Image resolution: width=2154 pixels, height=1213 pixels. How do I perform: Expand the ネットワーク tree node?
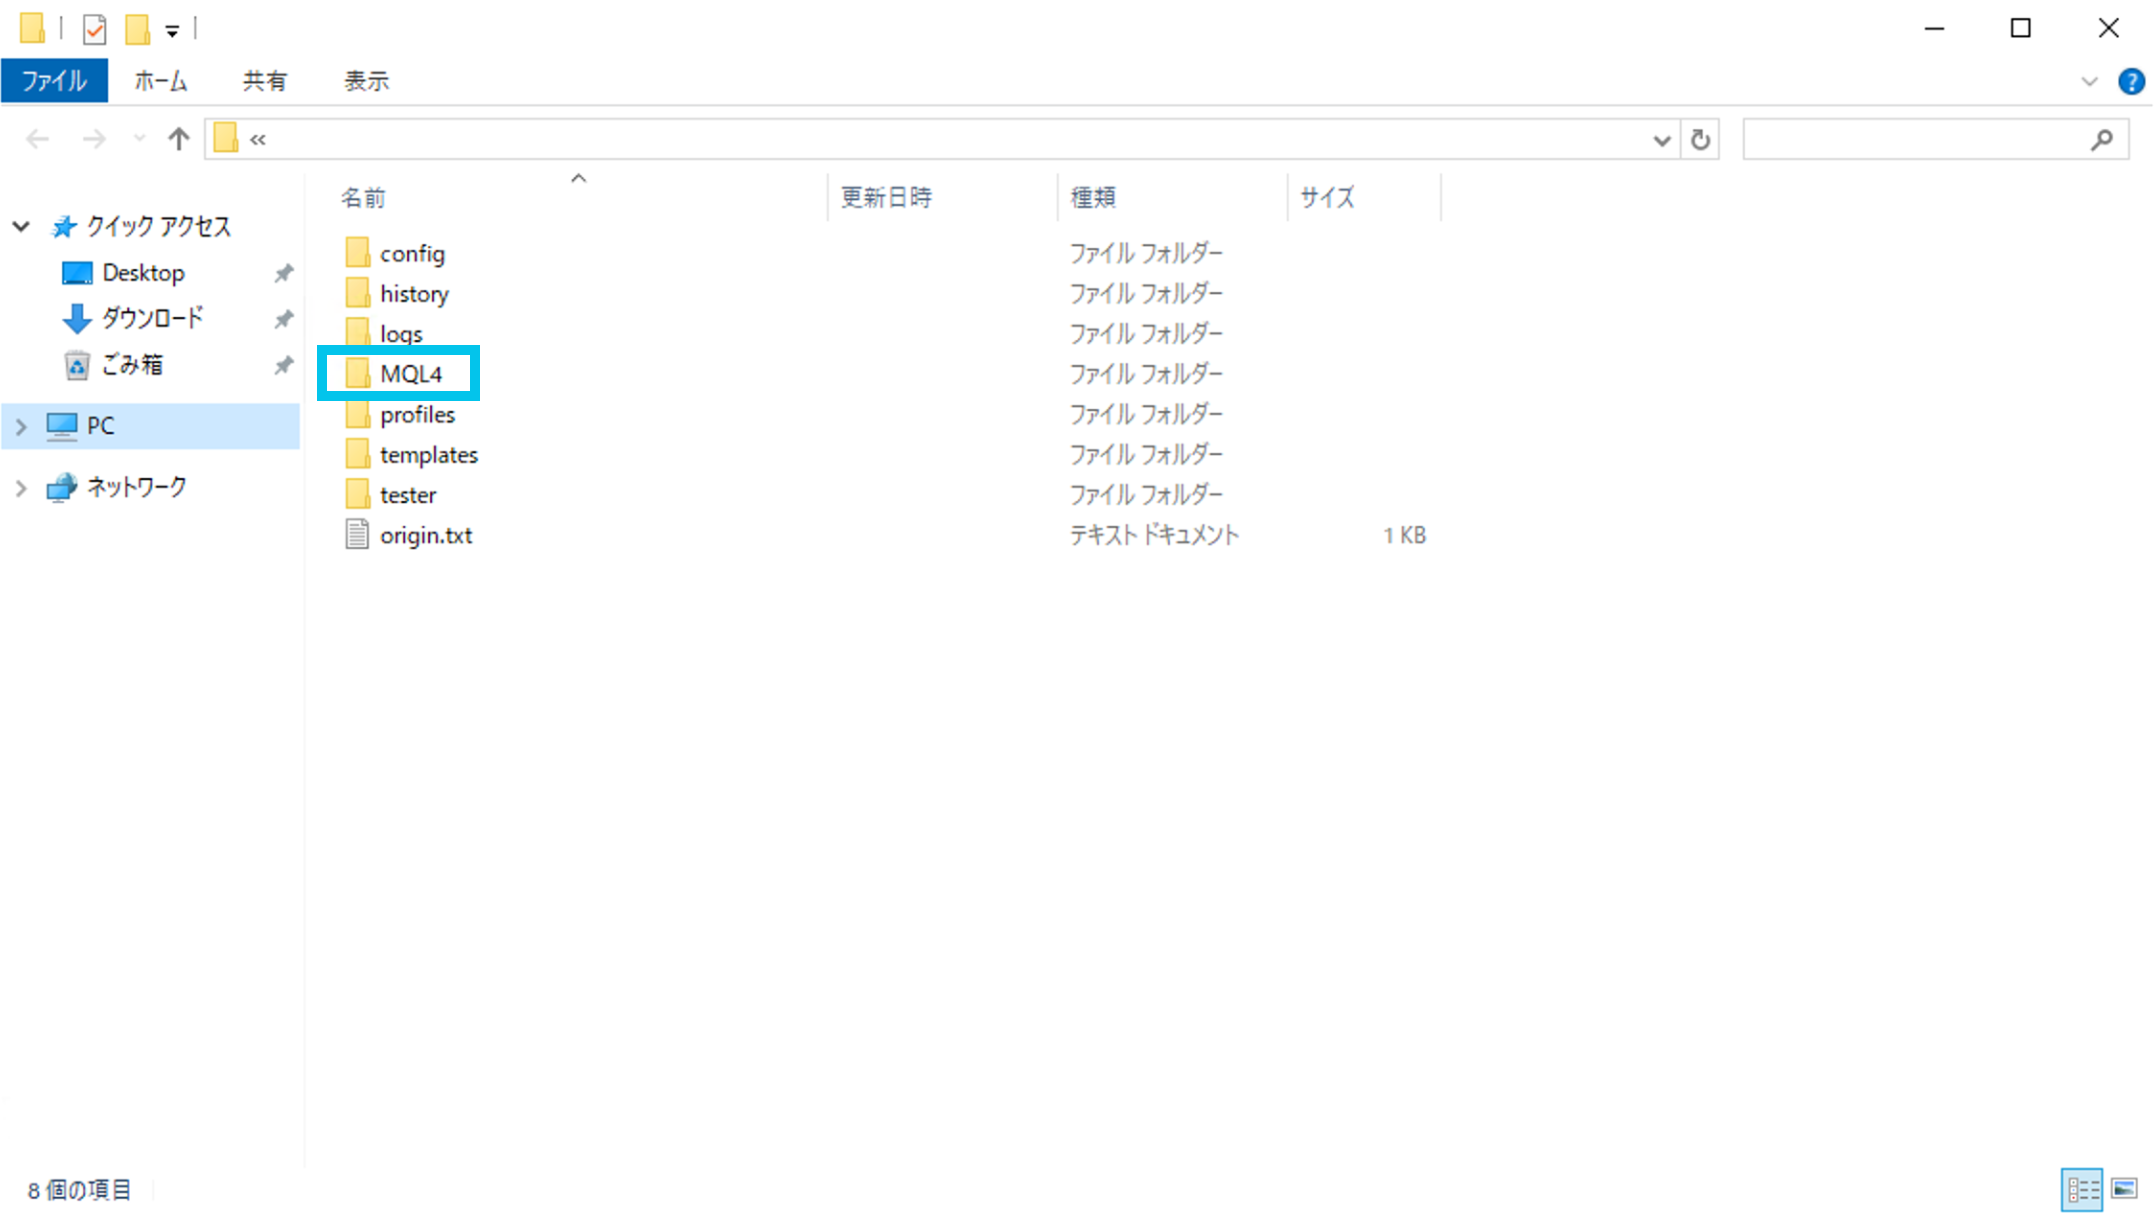coord(21,487)
